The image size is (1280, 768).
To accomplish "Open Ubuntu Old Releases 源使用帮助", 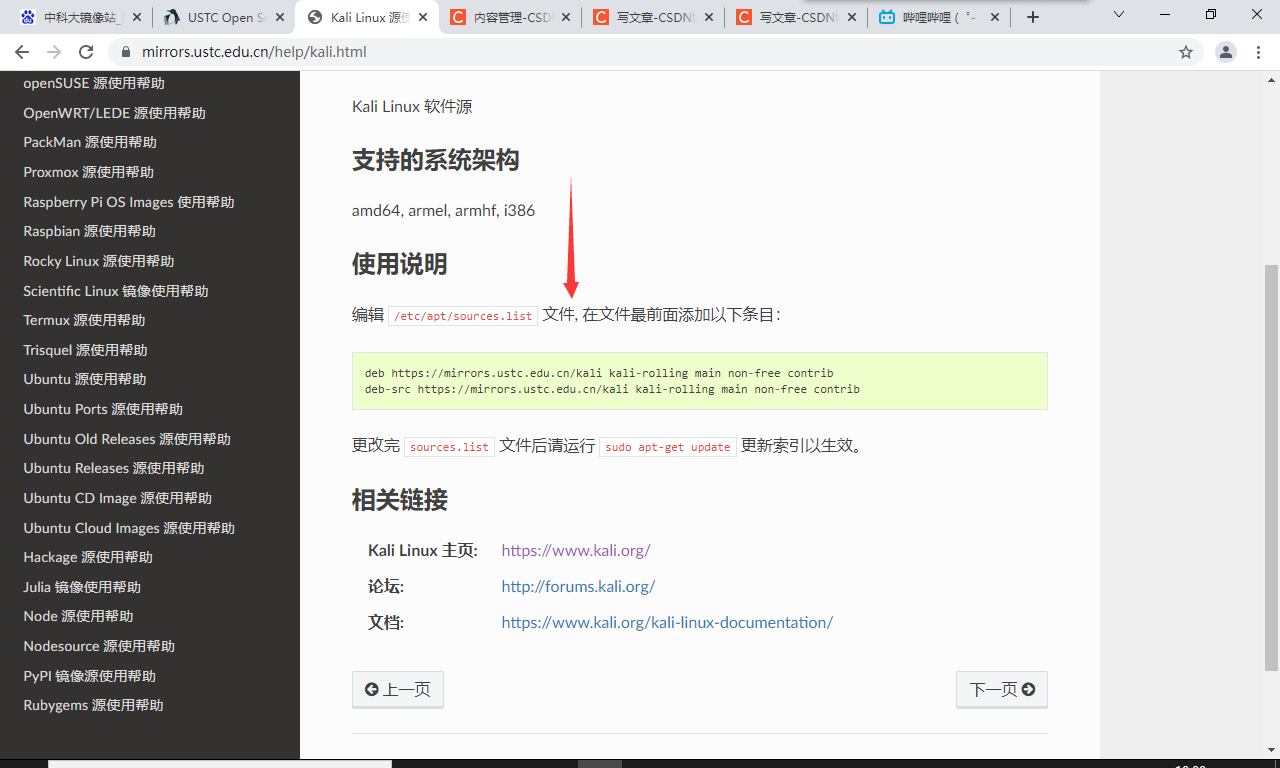I will click(127, 439).
